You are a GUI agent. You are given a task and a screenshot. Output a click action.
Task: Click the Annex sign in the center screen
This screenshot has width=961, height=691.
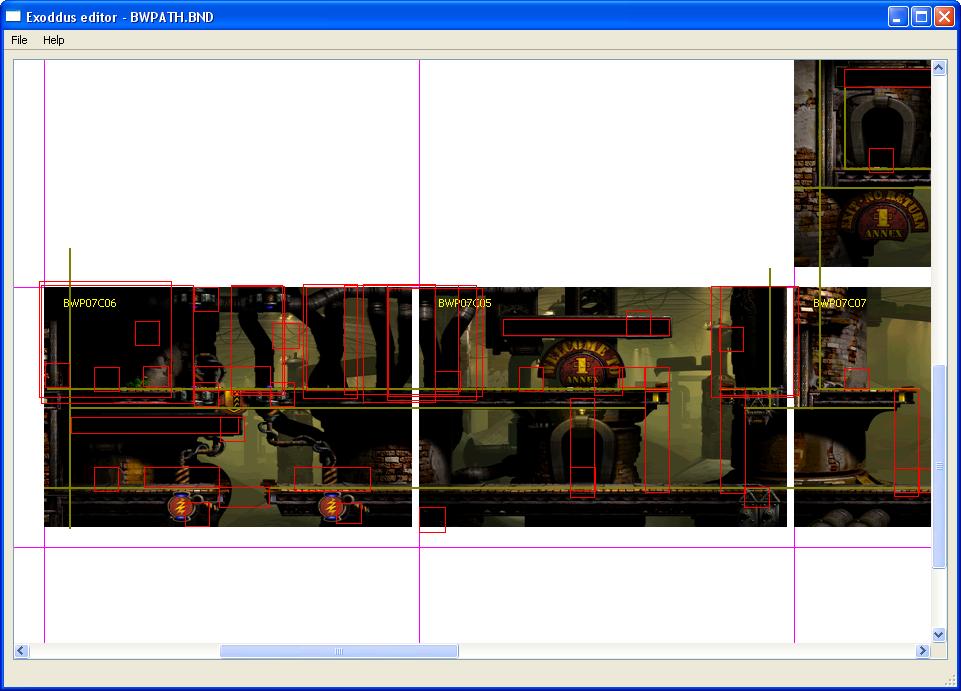pyautogui.click(x=582, y=364)
